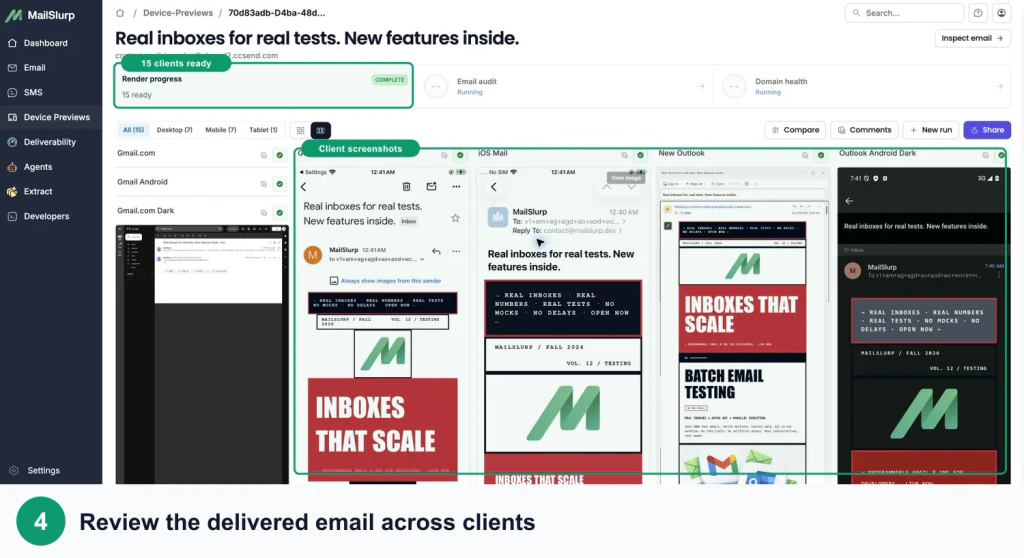Image resolution: width=1024 pixels, height=558 pixels.
Task: Open comments for Gmail.com row
Action: 264,156
